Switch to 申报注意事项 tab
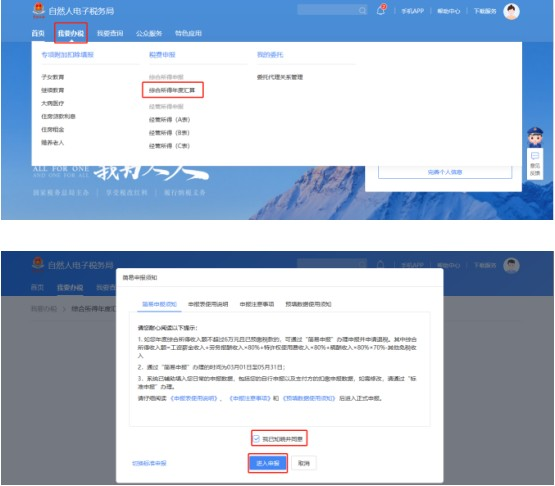Viewport: 555px width, 486px height. 257,304
